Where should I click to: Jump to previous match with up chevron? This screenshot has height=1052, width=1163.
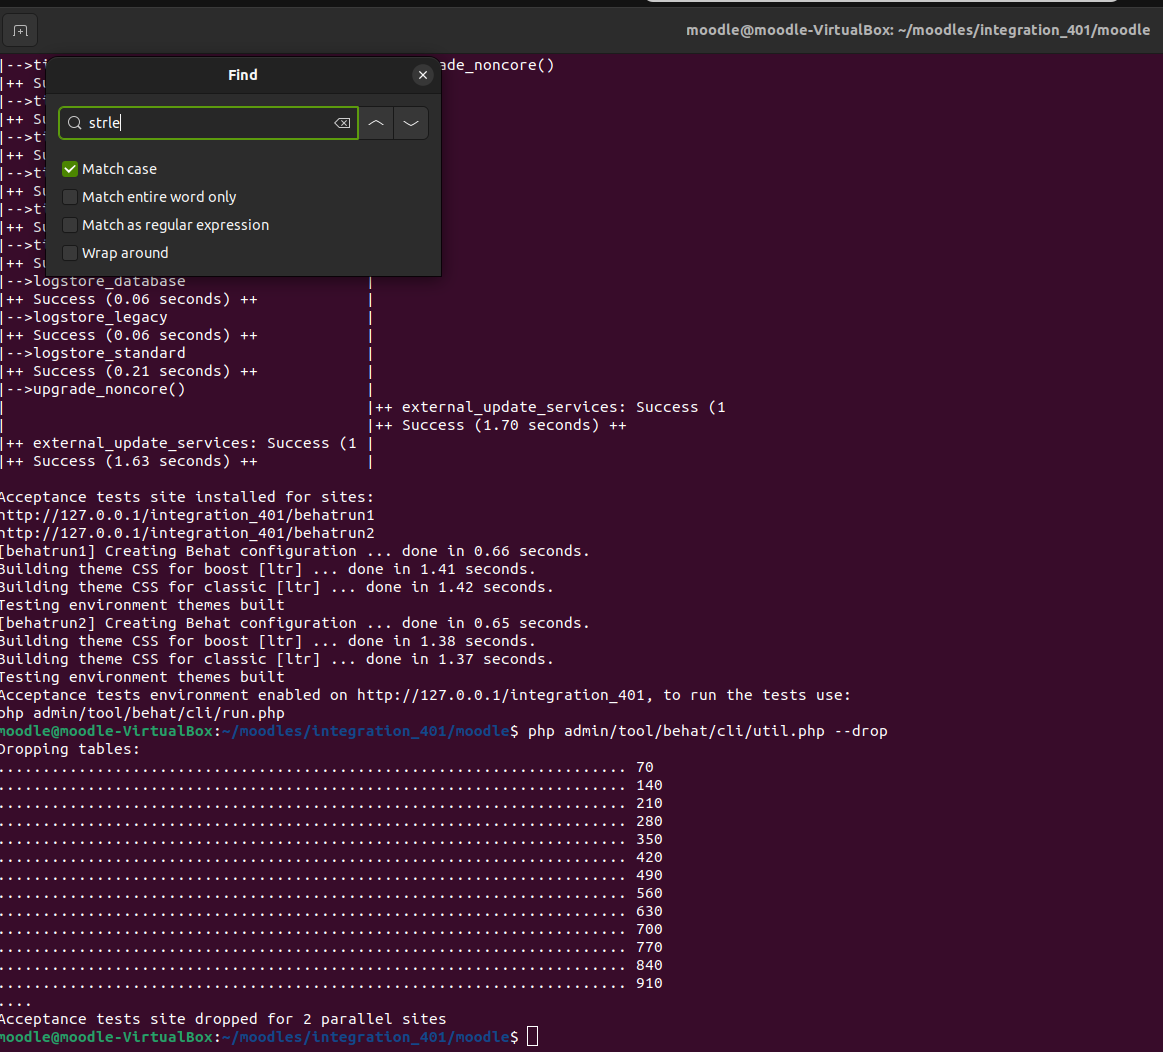(x=376, y=123)
